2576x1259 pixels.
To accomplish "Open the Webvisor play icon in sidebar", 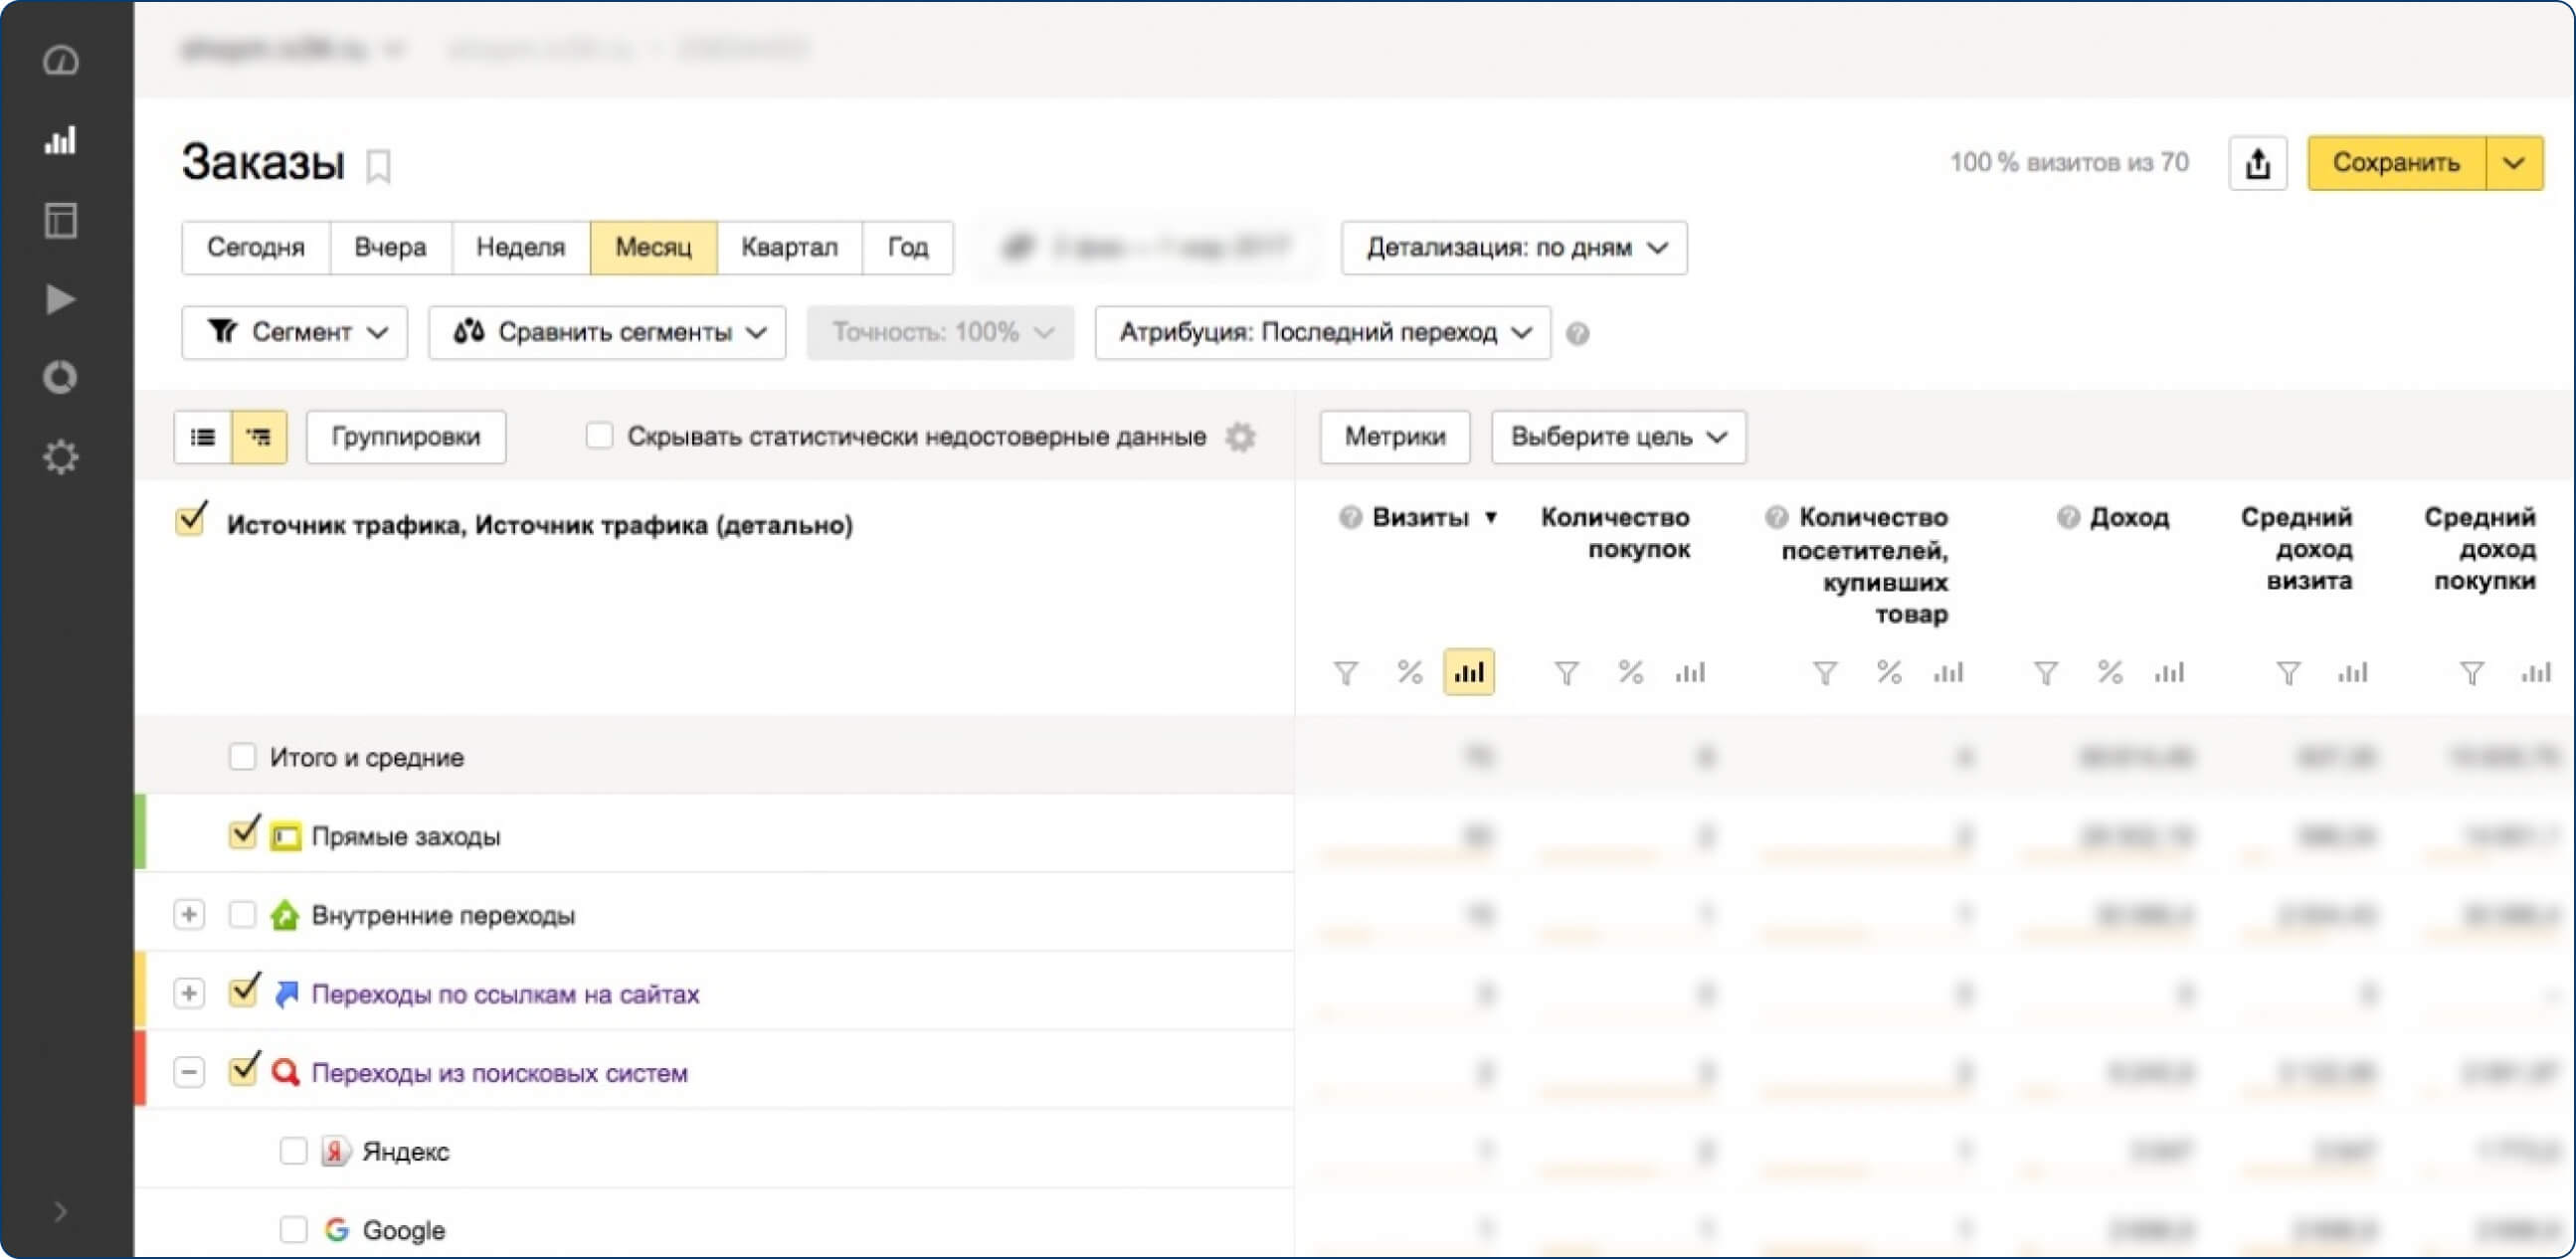I will click(x=60, y=299).
